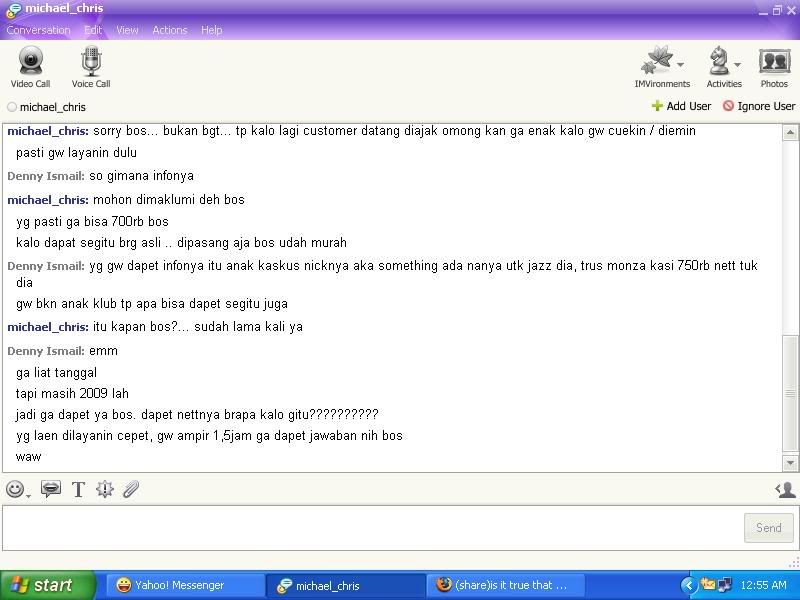The image size is (800, 600).
Task: Click the Add User plus icon
Action: (x=657, y=106)
